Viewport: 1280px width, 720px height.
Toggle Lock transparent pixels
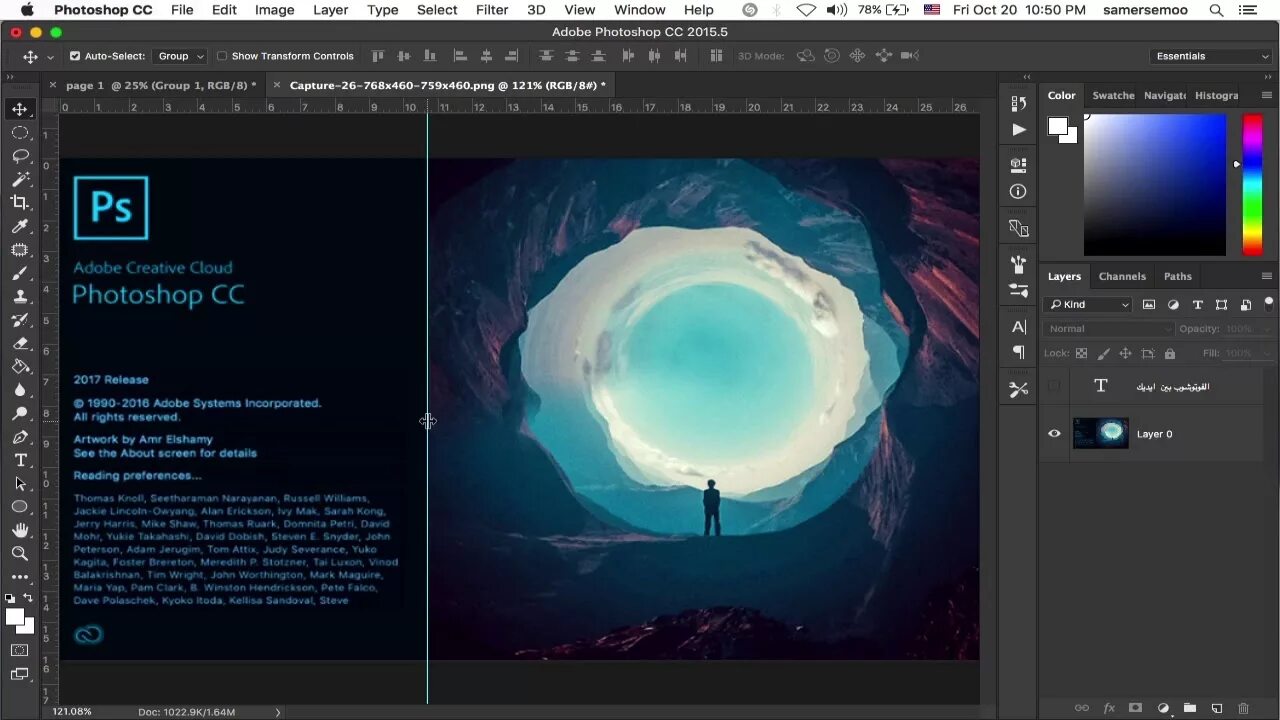(x=1081, y=353)
